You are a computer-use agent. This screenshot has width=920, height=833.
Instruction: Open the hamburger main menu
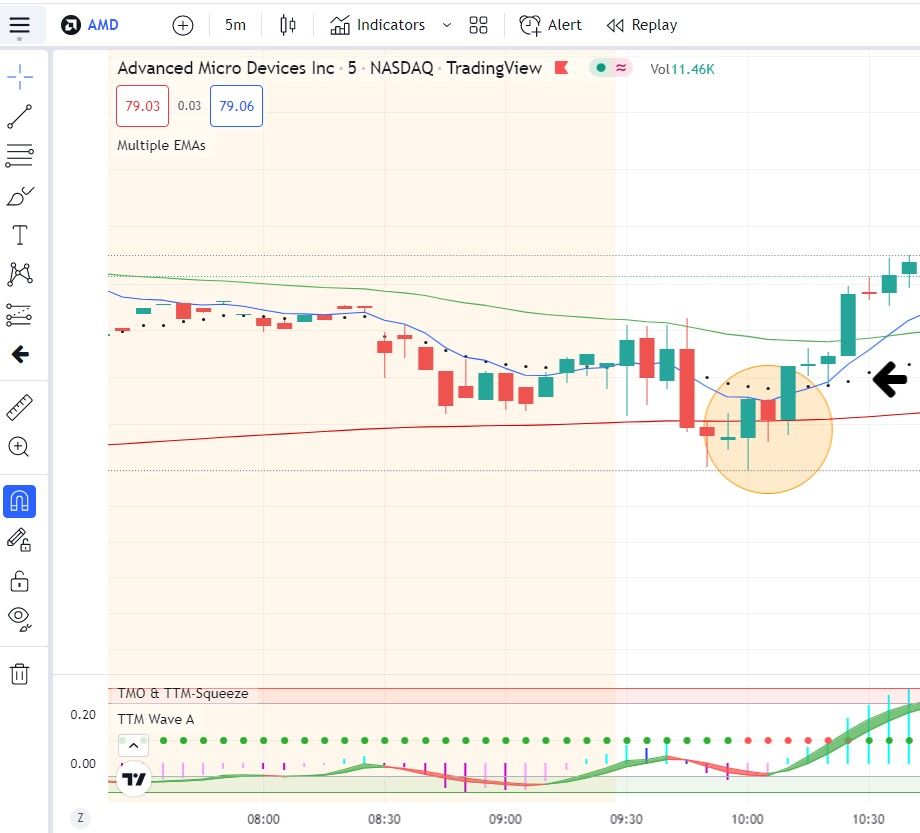point(19,25)
